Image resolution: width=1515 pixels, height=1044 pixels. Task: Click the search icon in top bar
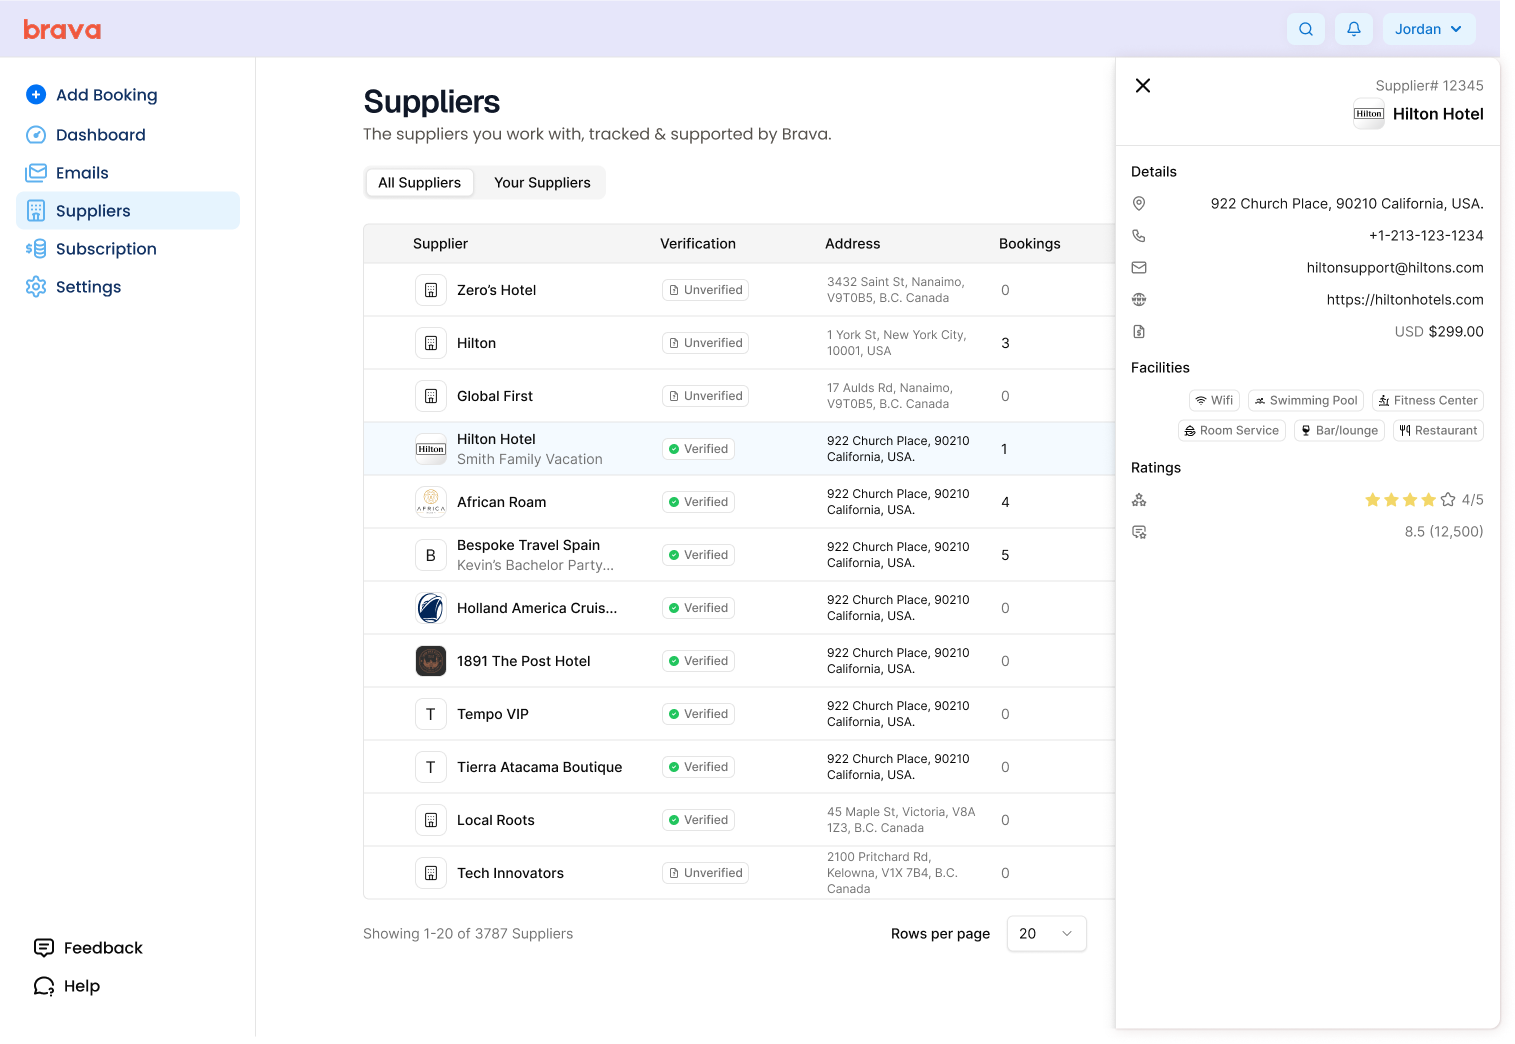(1305, 29)
